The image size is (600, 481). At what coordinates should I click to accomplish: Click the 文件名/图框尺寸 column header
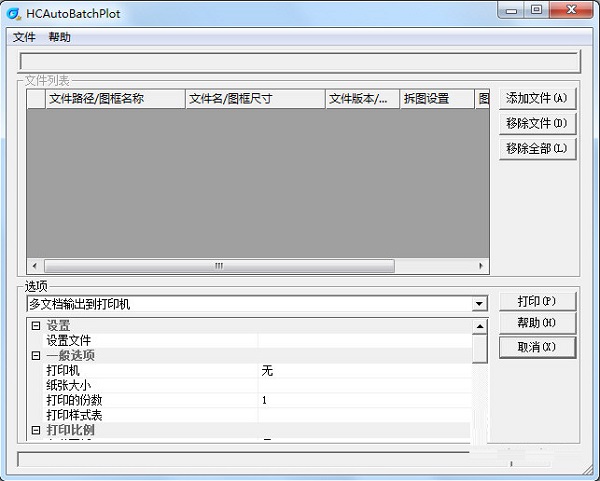tap(256, 99)
